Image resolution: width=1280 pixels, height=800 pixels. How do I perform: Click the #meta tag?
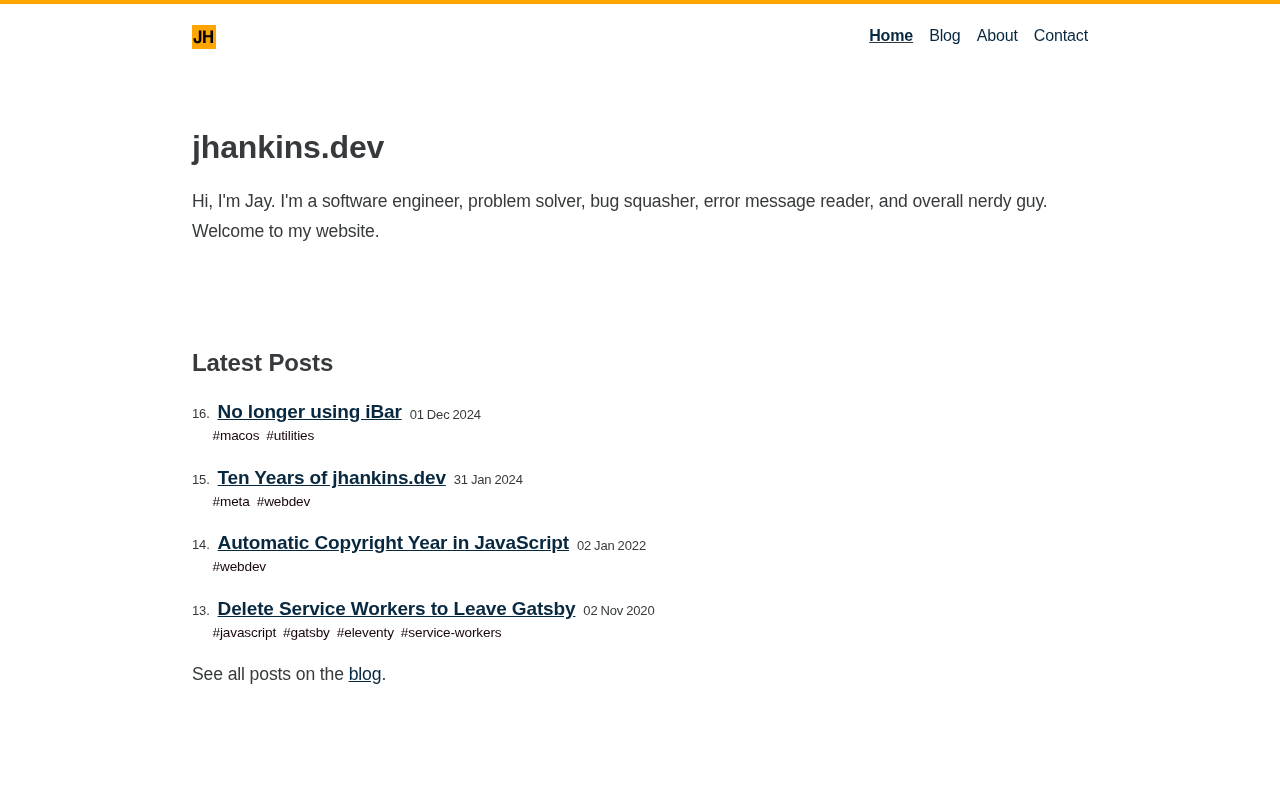231,502
